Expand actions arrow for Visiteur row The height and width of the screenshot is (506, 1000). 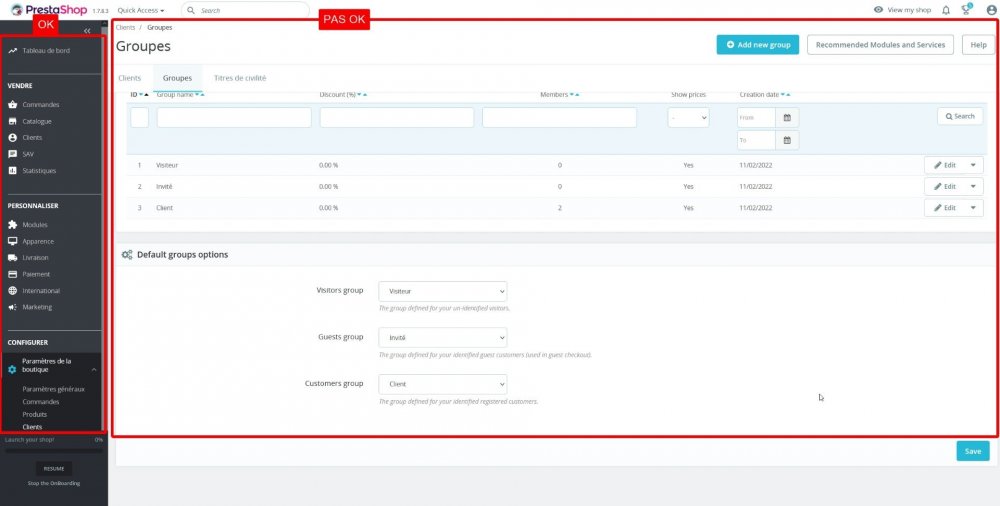pyautogui.click(x=973, y=165)
